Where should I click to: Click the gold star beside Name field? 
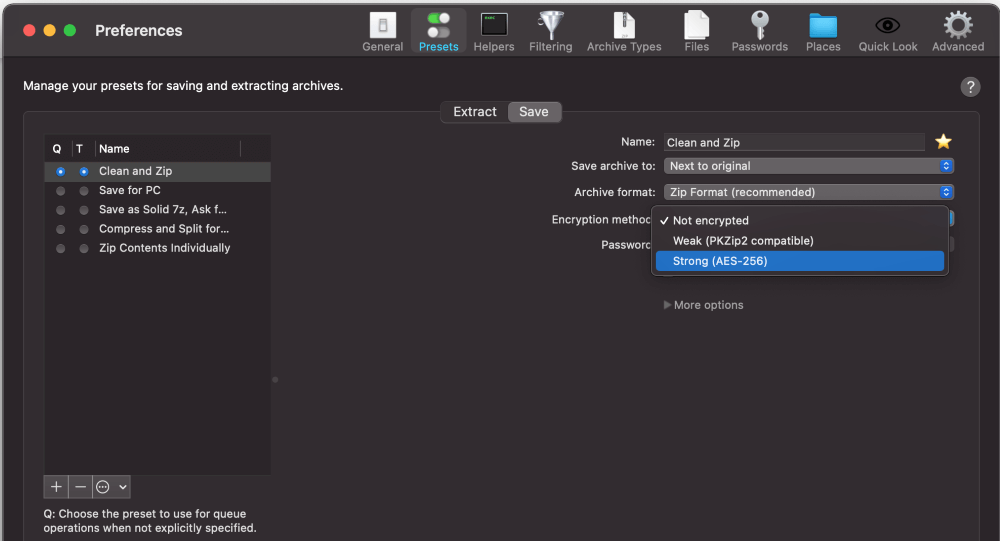(x=943, y=142)
